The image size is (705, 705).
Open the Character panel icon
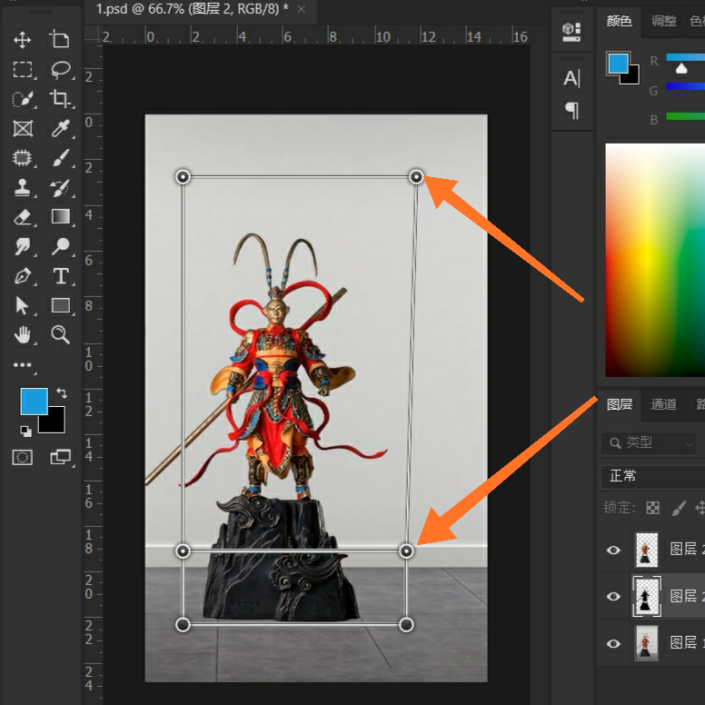[572, 78]
